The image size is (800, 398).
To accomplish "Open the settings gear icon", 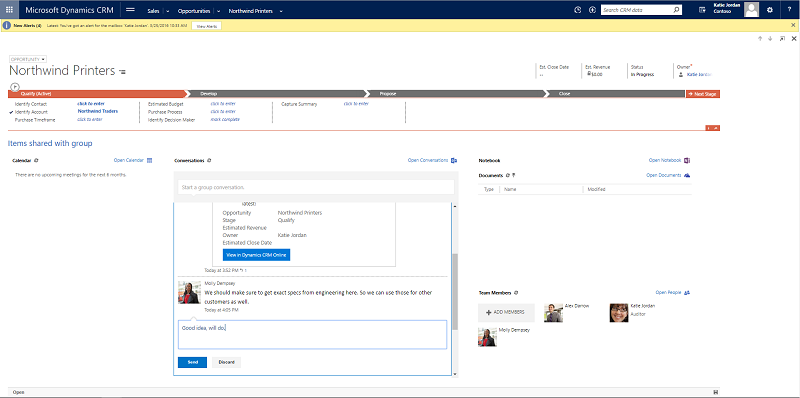I will (770, 10).
